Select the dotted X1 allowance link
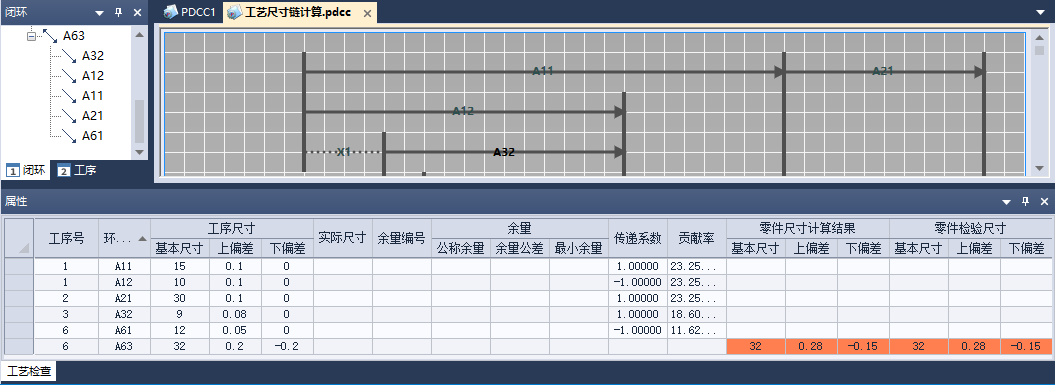 (x=344, y=152)
